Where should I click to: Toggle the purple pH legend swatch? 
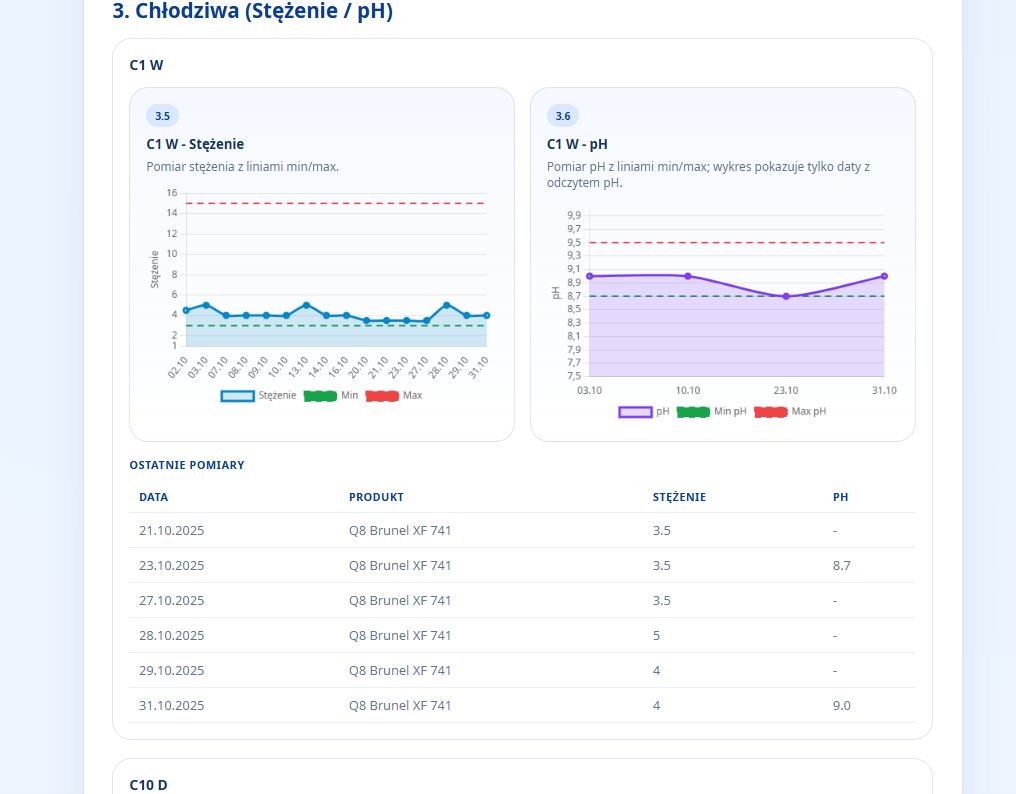[635, 412]
